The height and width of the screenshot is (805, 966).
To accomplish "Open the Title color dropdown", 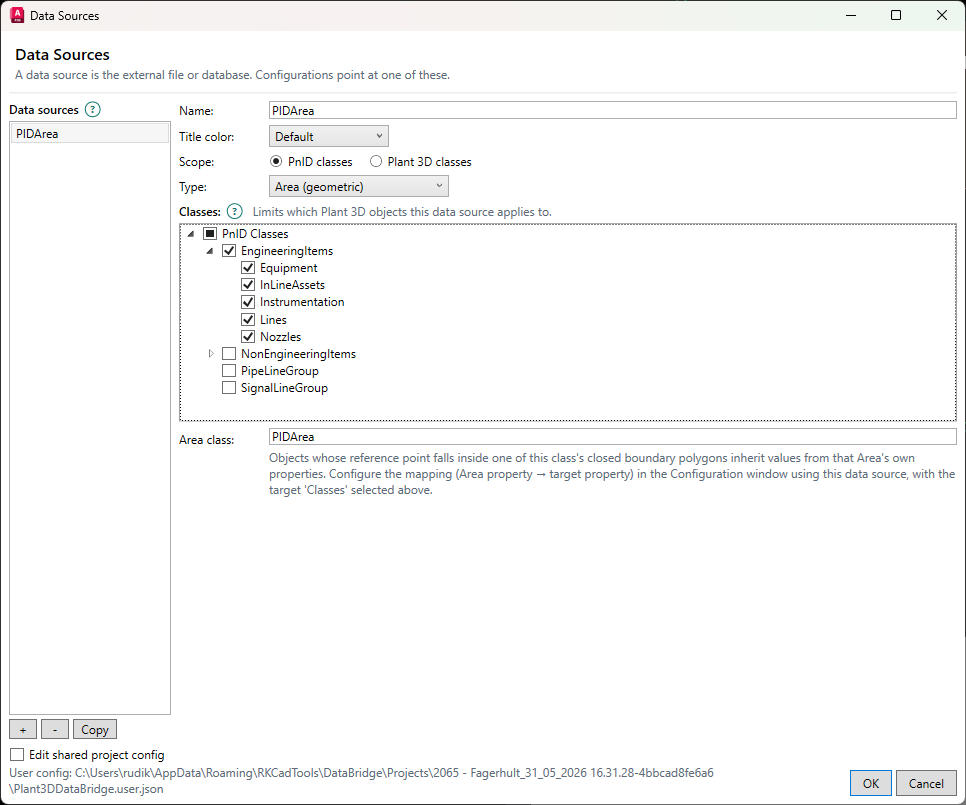I will (328, 136).
